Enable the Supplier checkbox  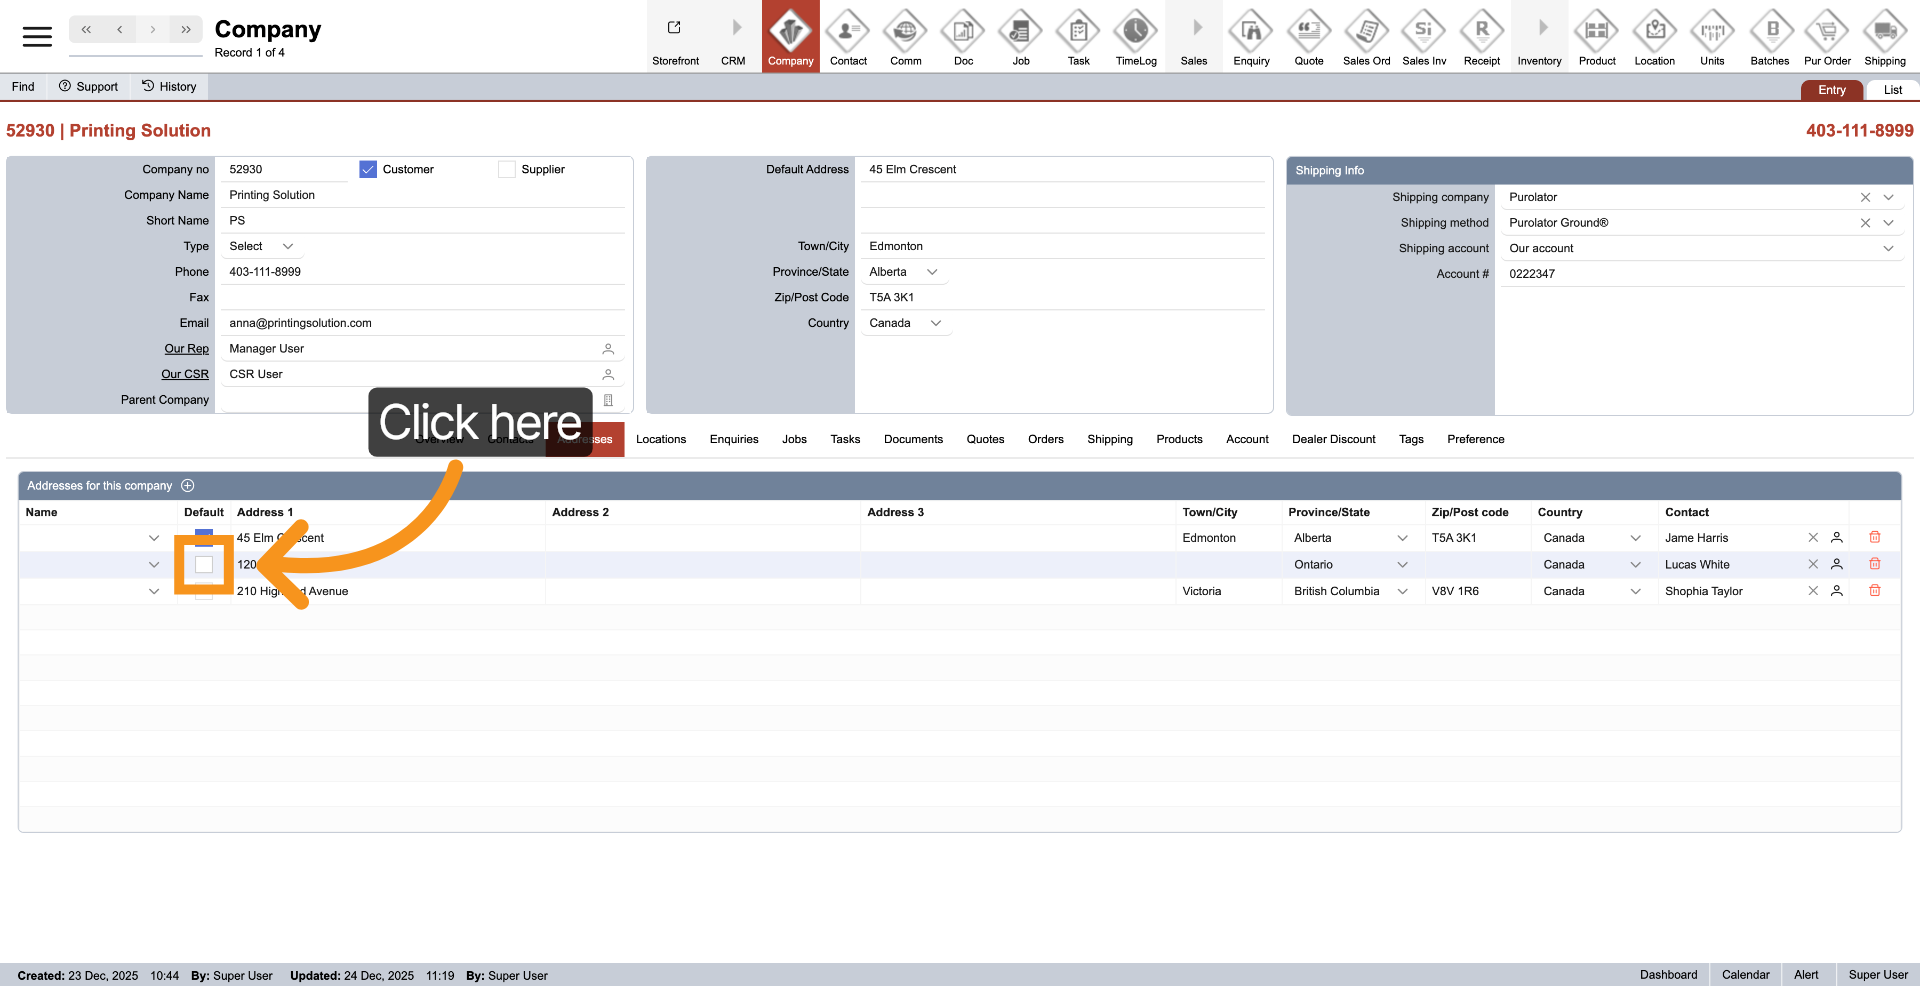(506, 169)
